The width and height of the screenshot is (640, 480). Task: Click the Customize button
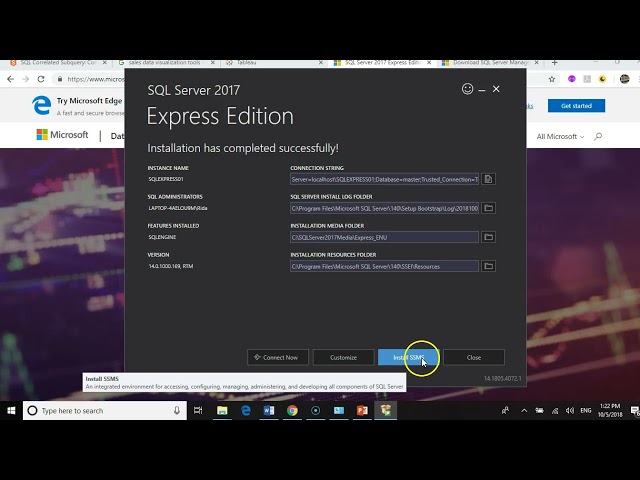[343, 357]
